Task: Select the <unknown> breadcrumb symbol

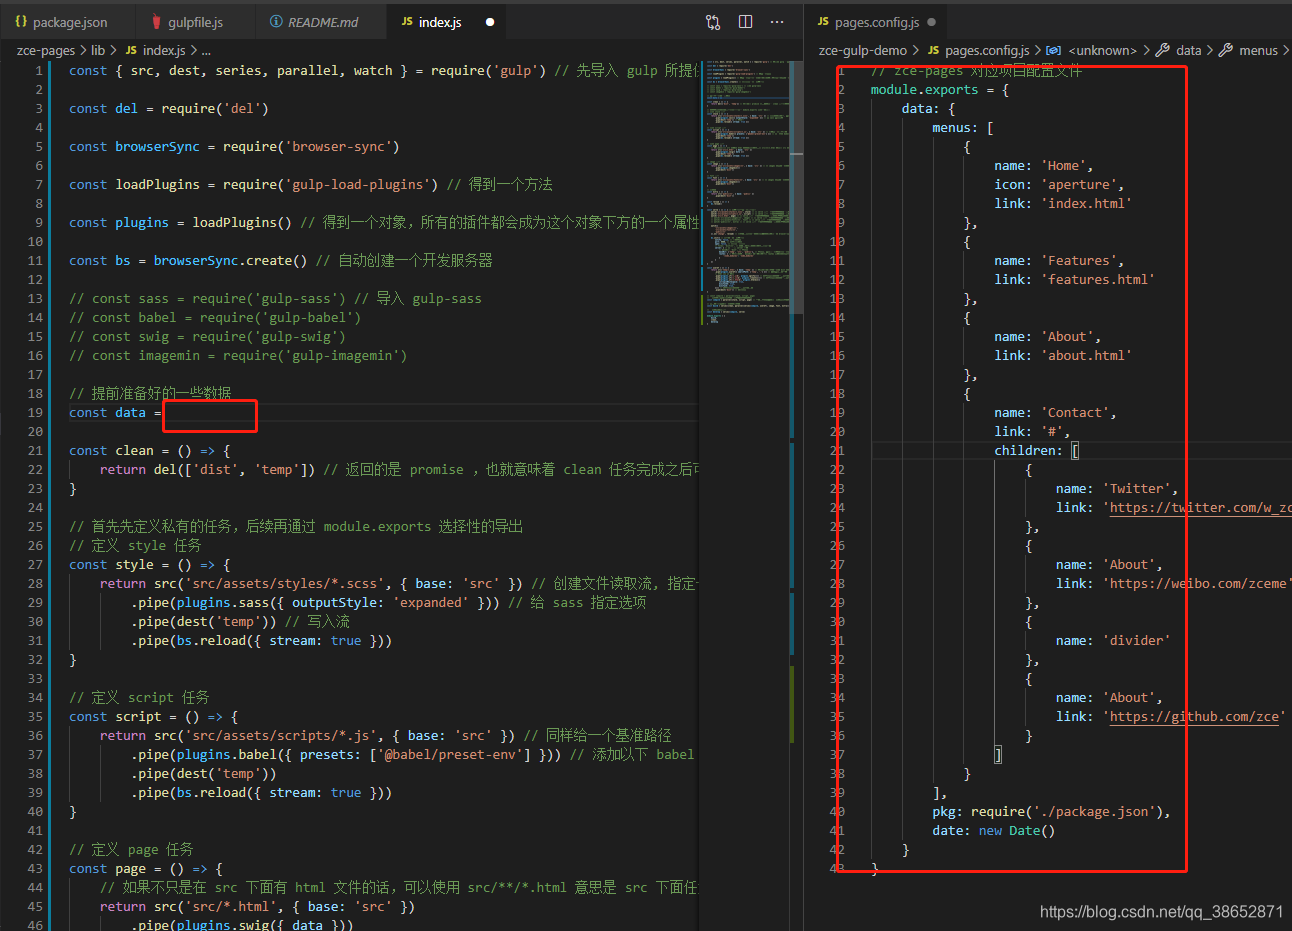Action: point(1102,50)
